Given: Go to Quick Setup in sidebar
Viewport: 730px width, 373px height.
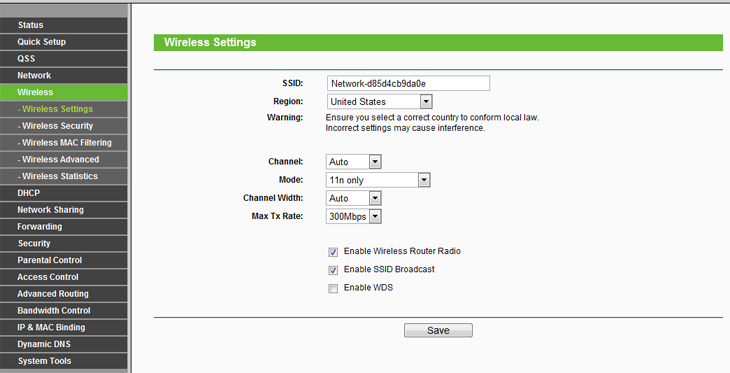Looking at the screenshot, I should click(63, 42).
